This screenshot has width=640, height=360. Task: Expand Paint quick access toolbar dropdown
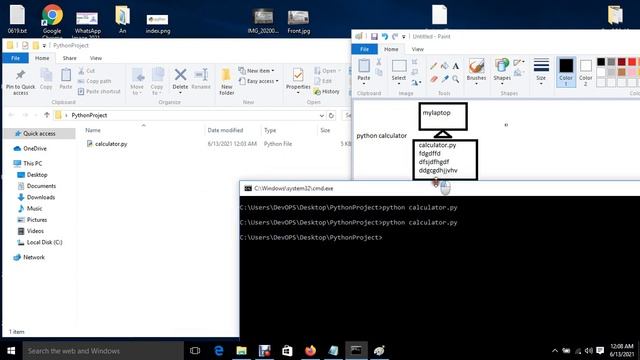(404, 37)
